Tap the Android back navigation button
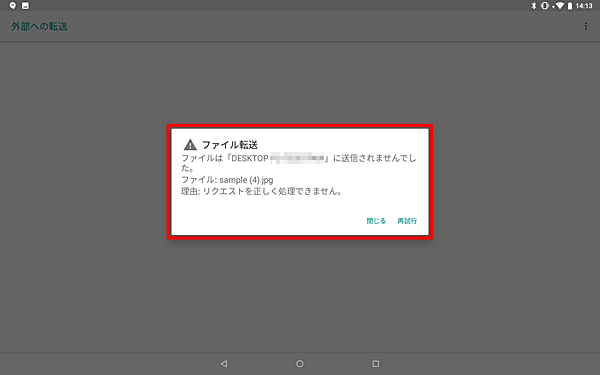Screen dimensions: 600x375 pyautogui.click(x=224, y=363)
